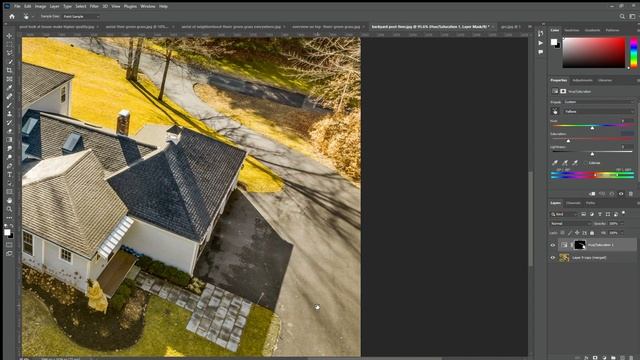Open the layer Kind filter dropdown
This screenshot has height=360, width=640.
click(x=564, y=214)
